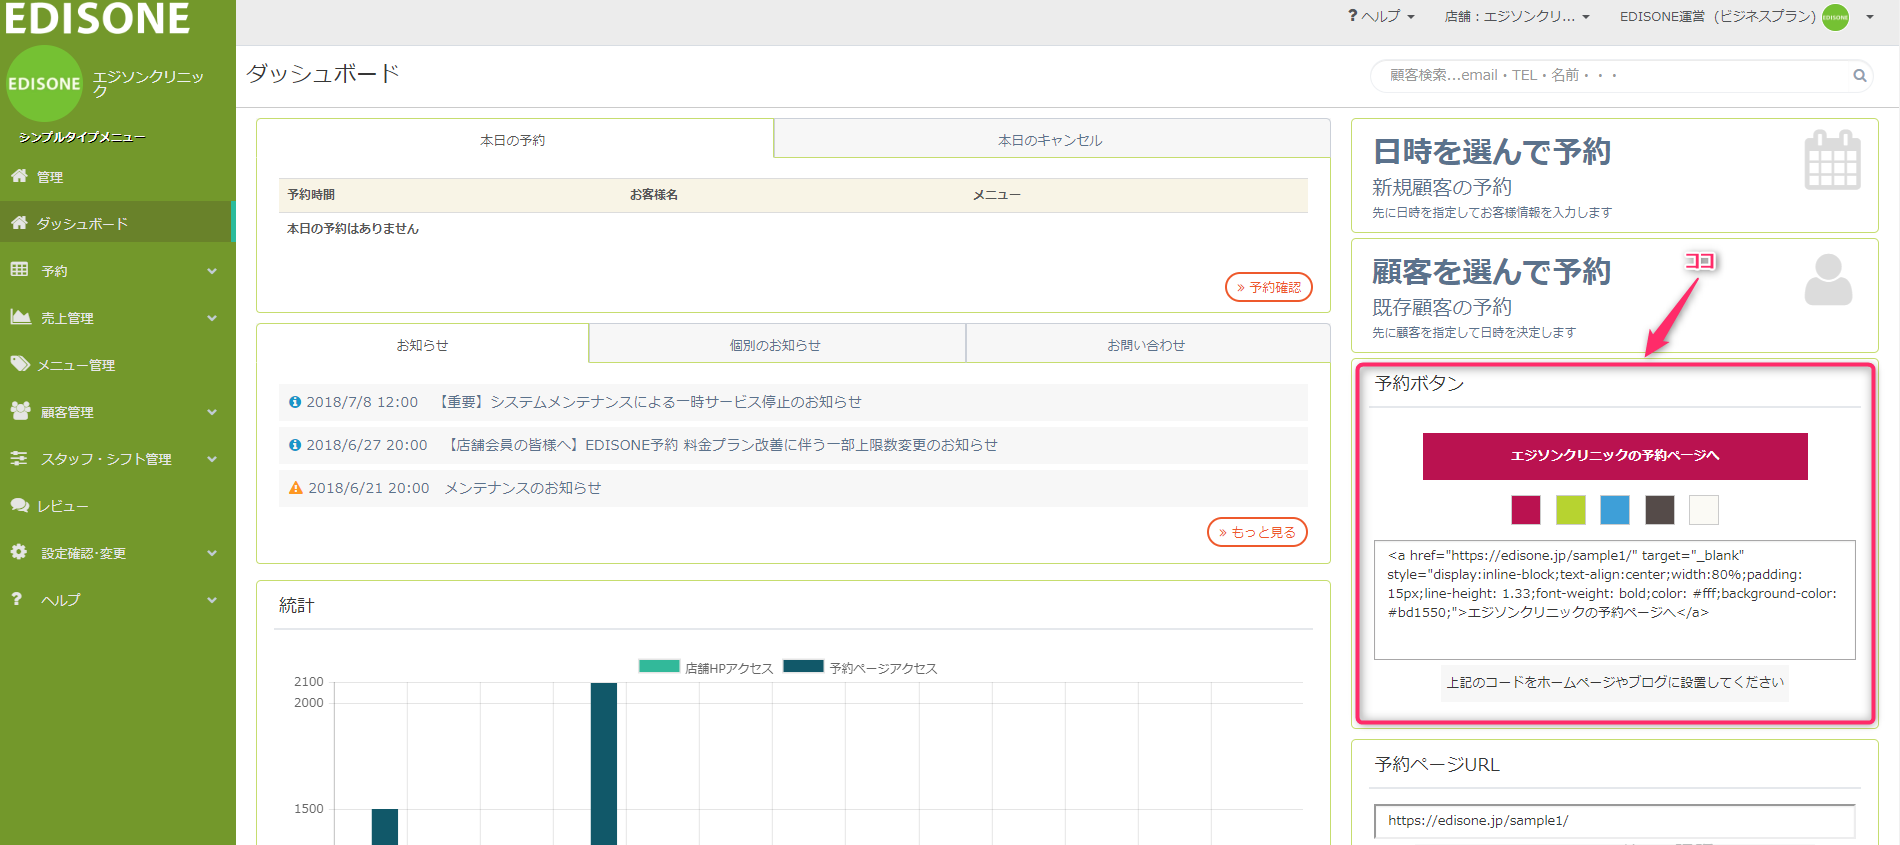Choose the dark gray button color swatch
1900x845 pixels.
pos(1660,510)
